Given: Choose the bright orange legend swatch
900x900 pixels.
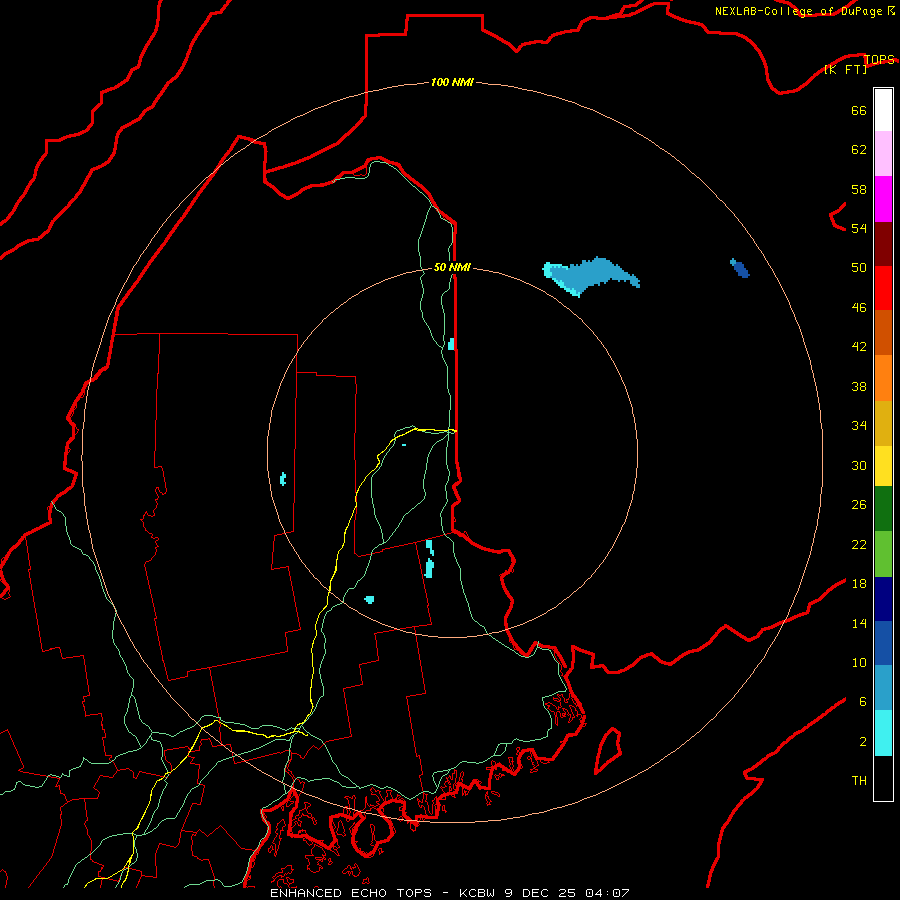Looking at the screenshot, I should point(883,378).
